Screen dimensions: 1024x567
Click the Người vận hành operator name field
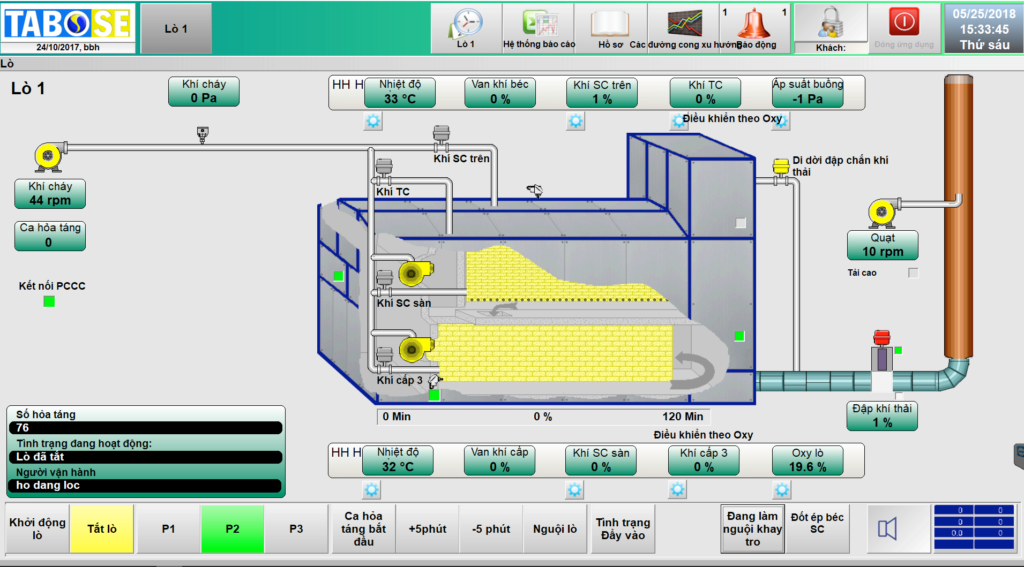click(145, 485)
